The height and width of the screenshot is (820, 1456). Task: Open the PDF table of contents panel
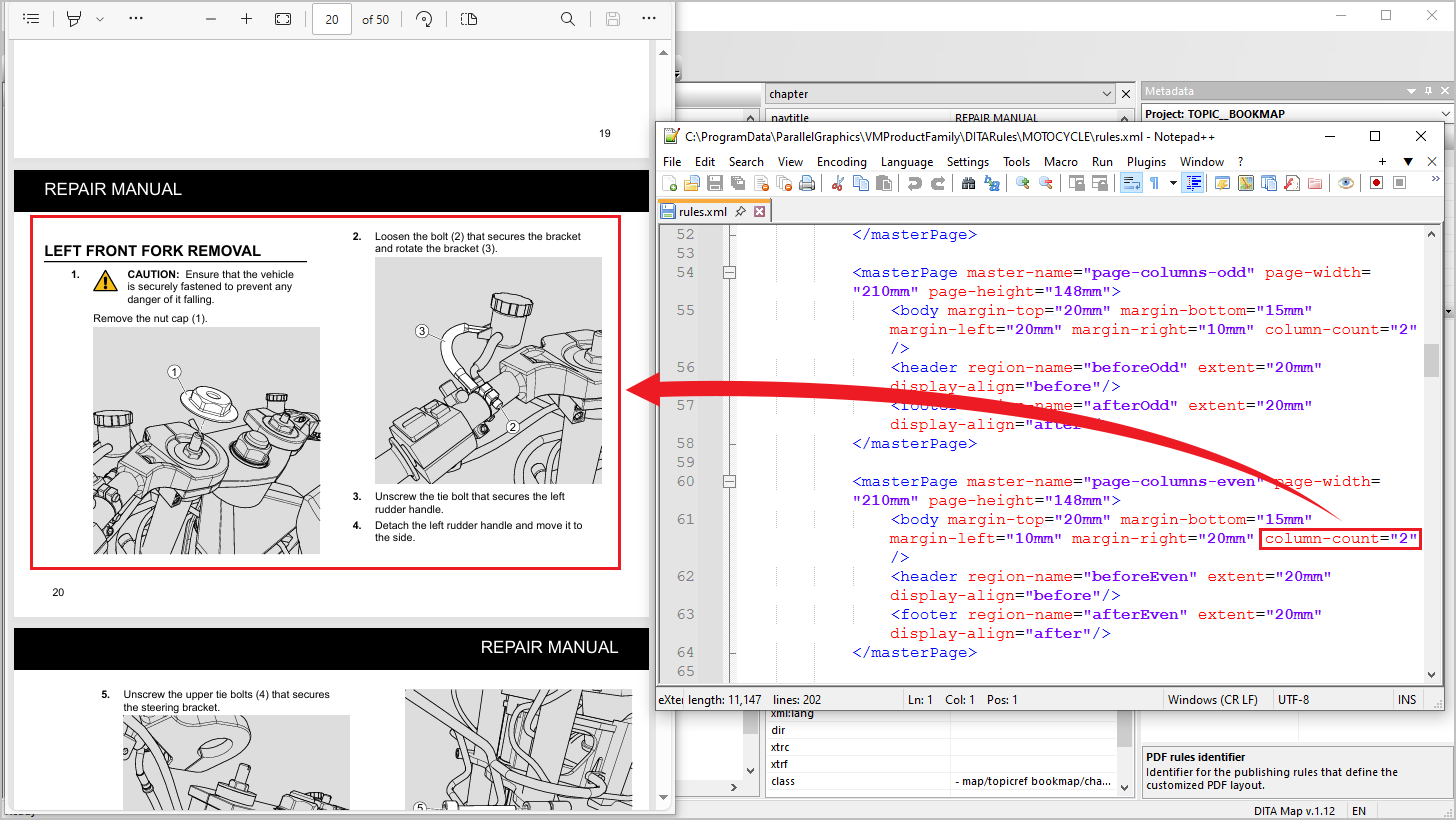(32, 19)
